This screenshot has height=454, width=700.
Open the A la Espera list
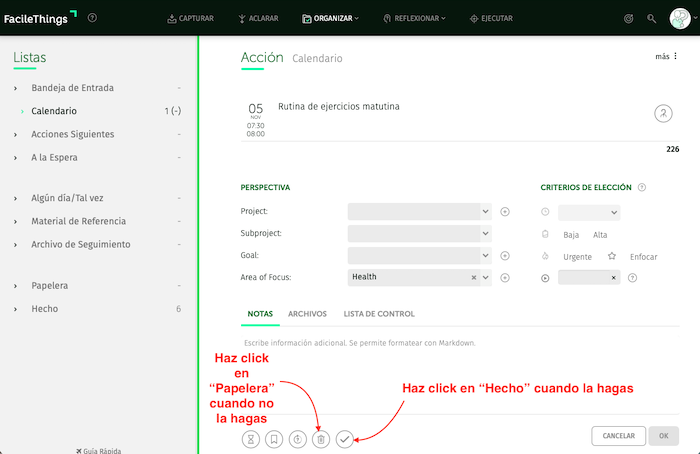pyautogui.click(x=54, y=157)
